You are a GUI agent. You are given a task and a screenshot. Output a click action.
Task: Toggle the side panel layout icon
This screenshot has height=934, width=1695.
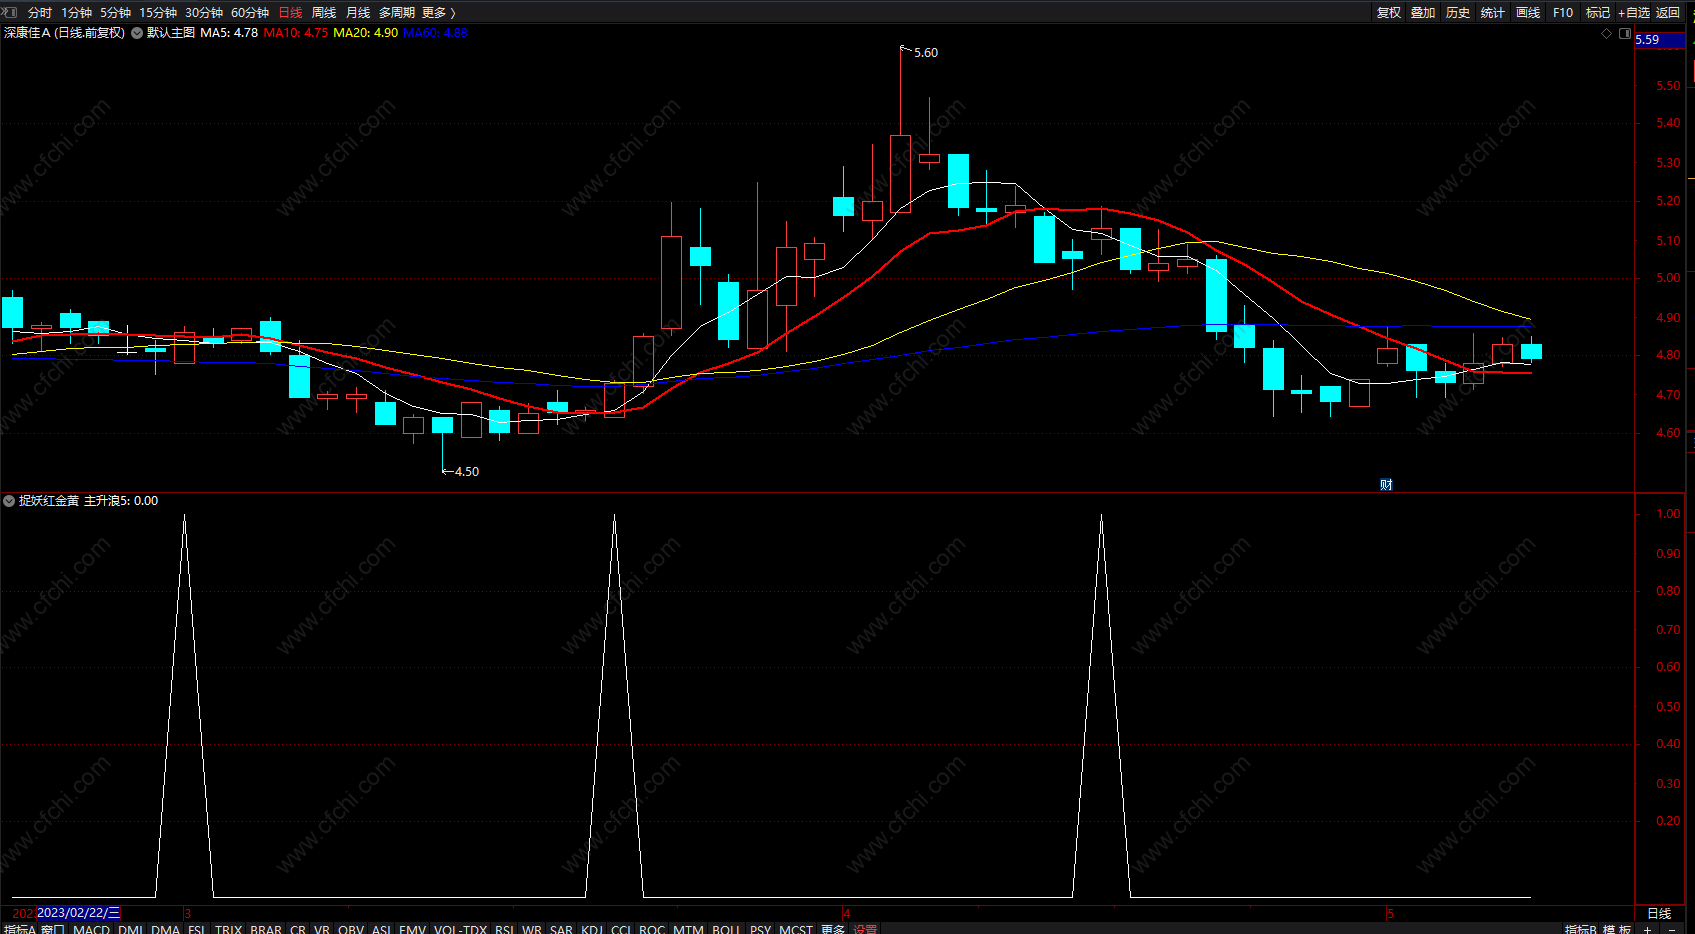coord(1625,33)
